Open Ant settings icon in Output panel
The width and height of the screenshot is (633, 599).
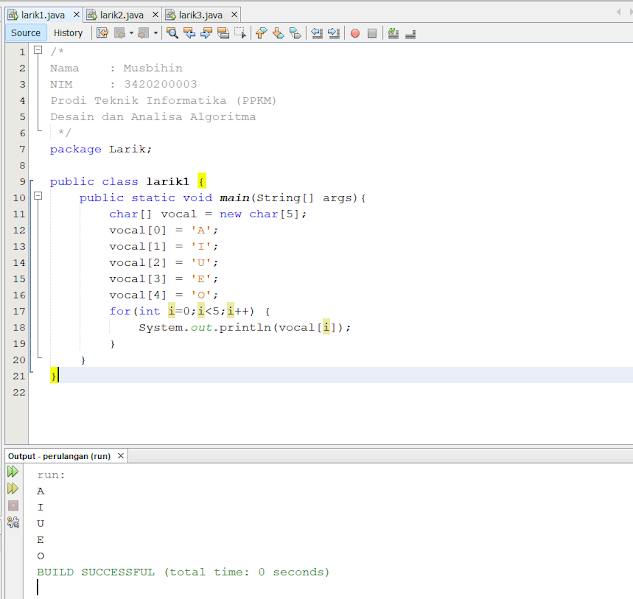13,522
